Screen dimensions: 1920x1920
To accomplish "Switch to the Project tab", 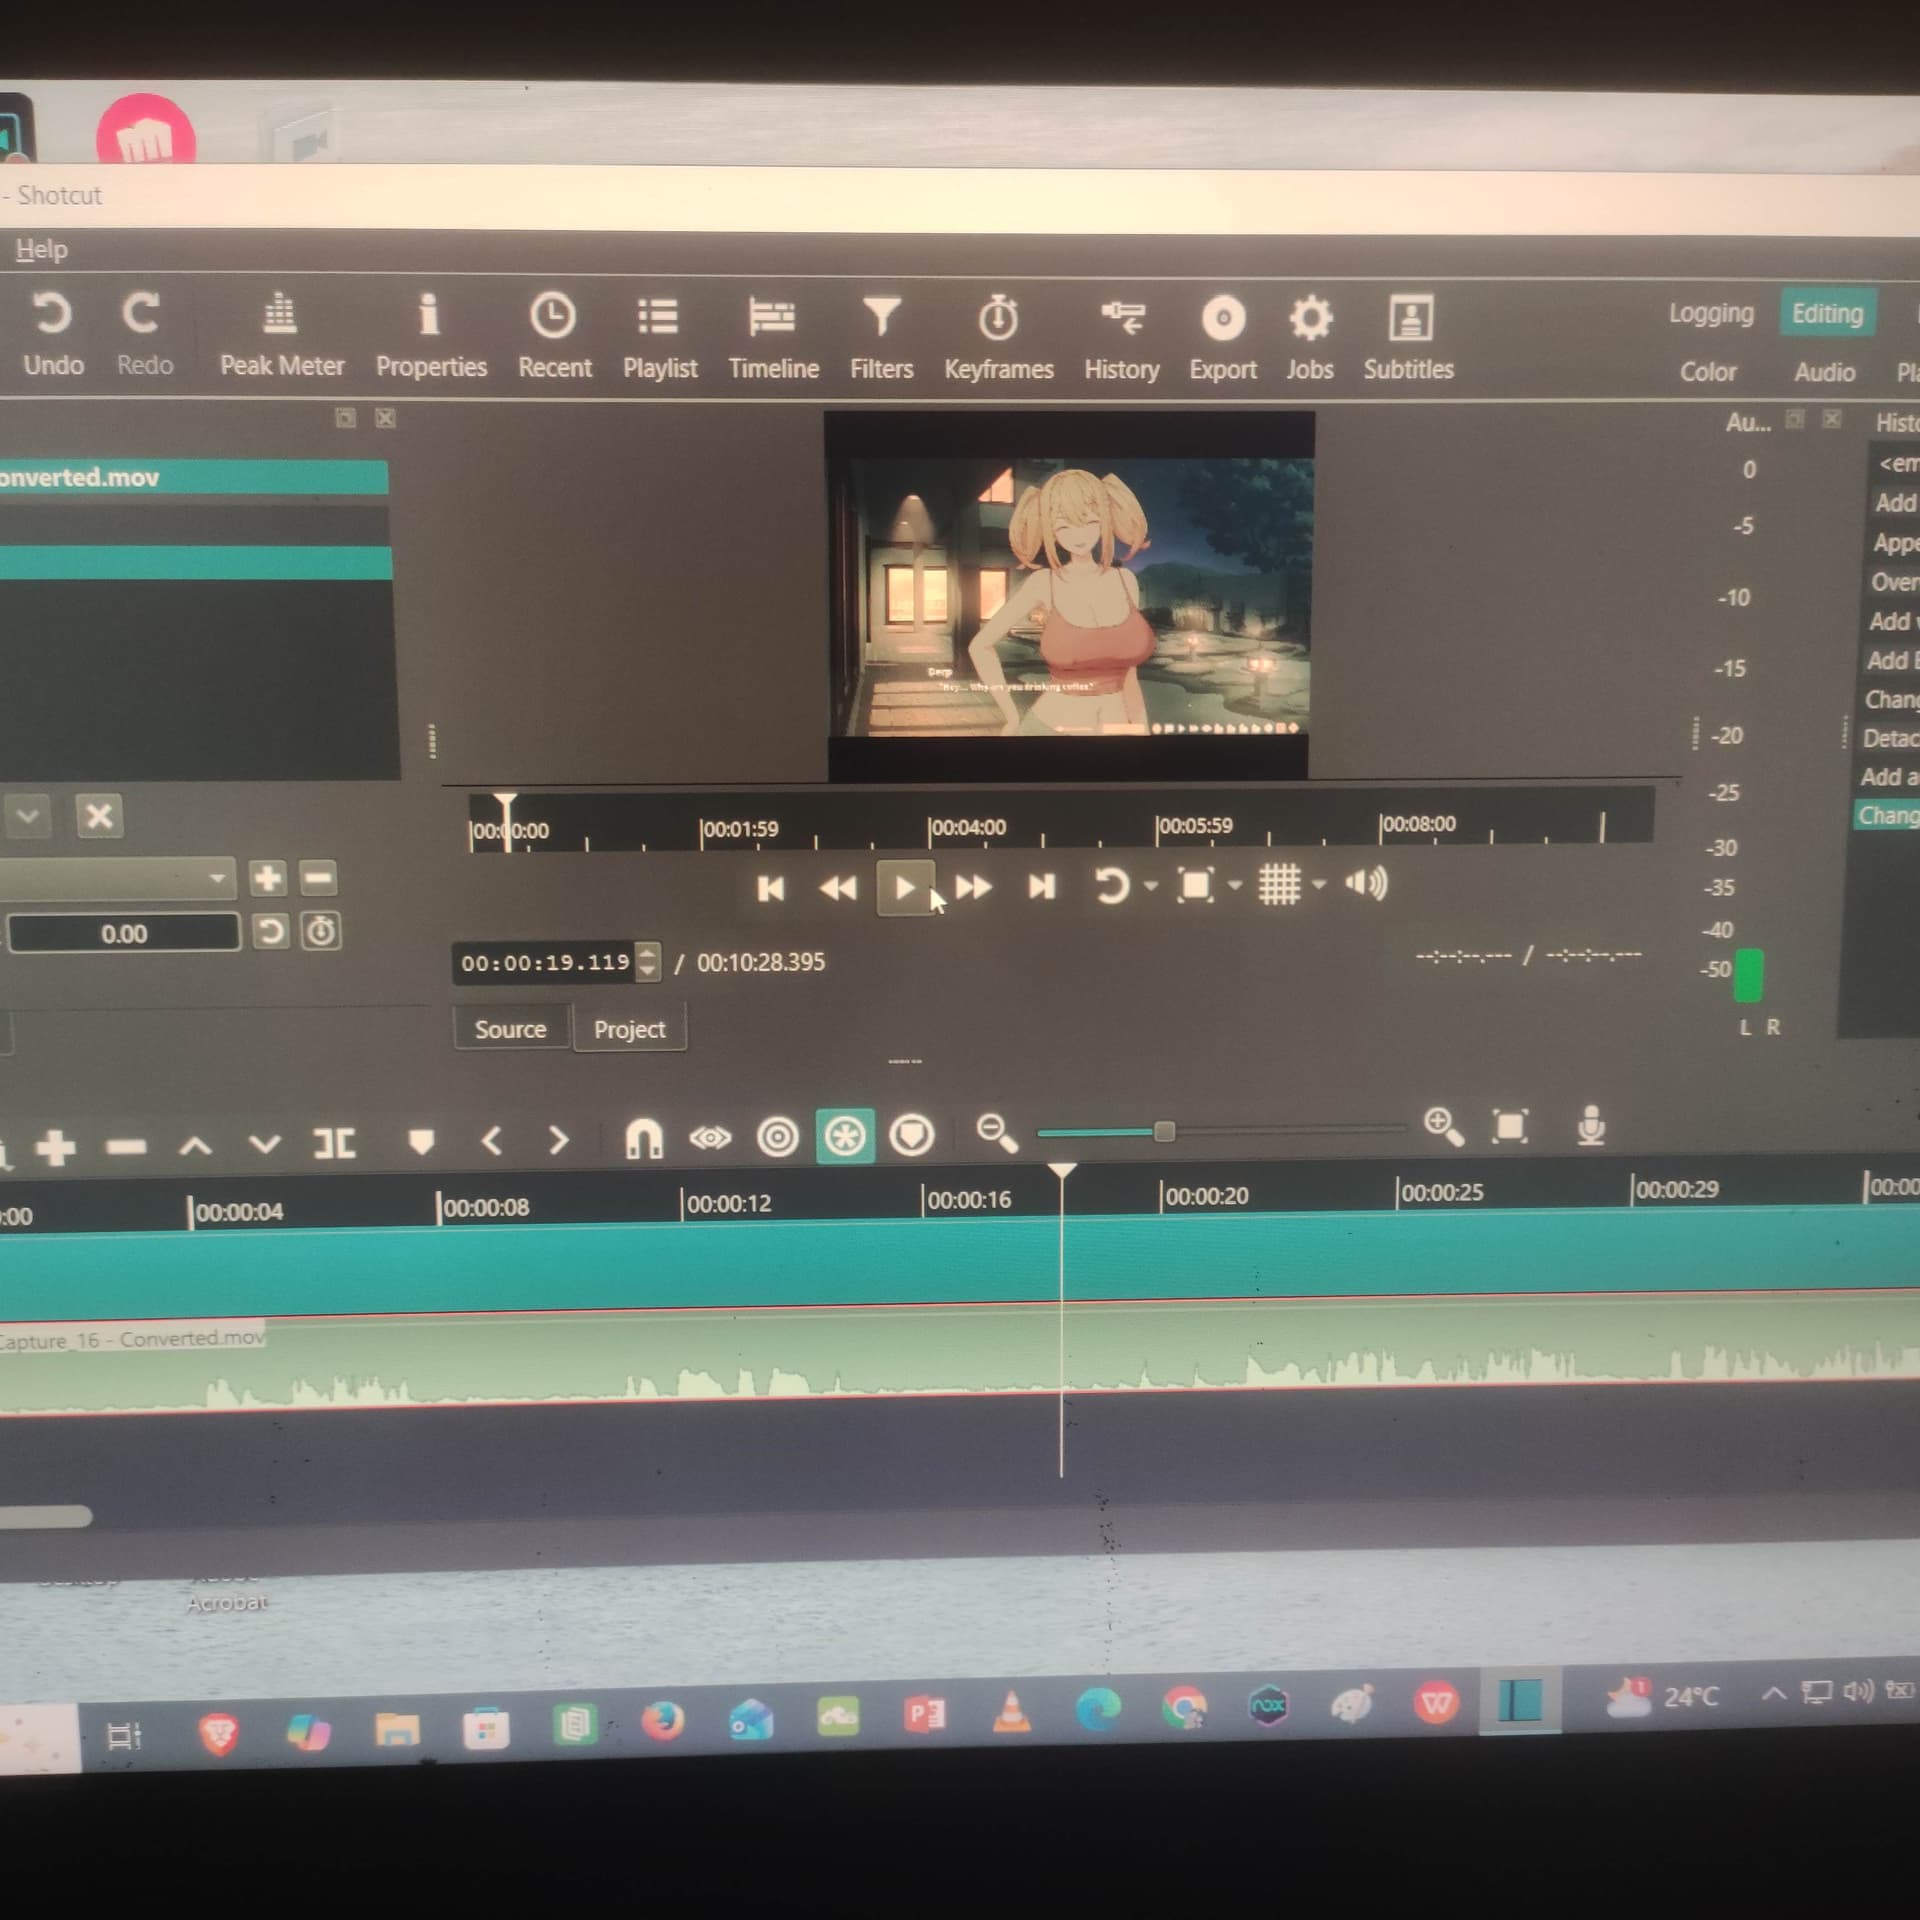I will (x=629, y=1029).
